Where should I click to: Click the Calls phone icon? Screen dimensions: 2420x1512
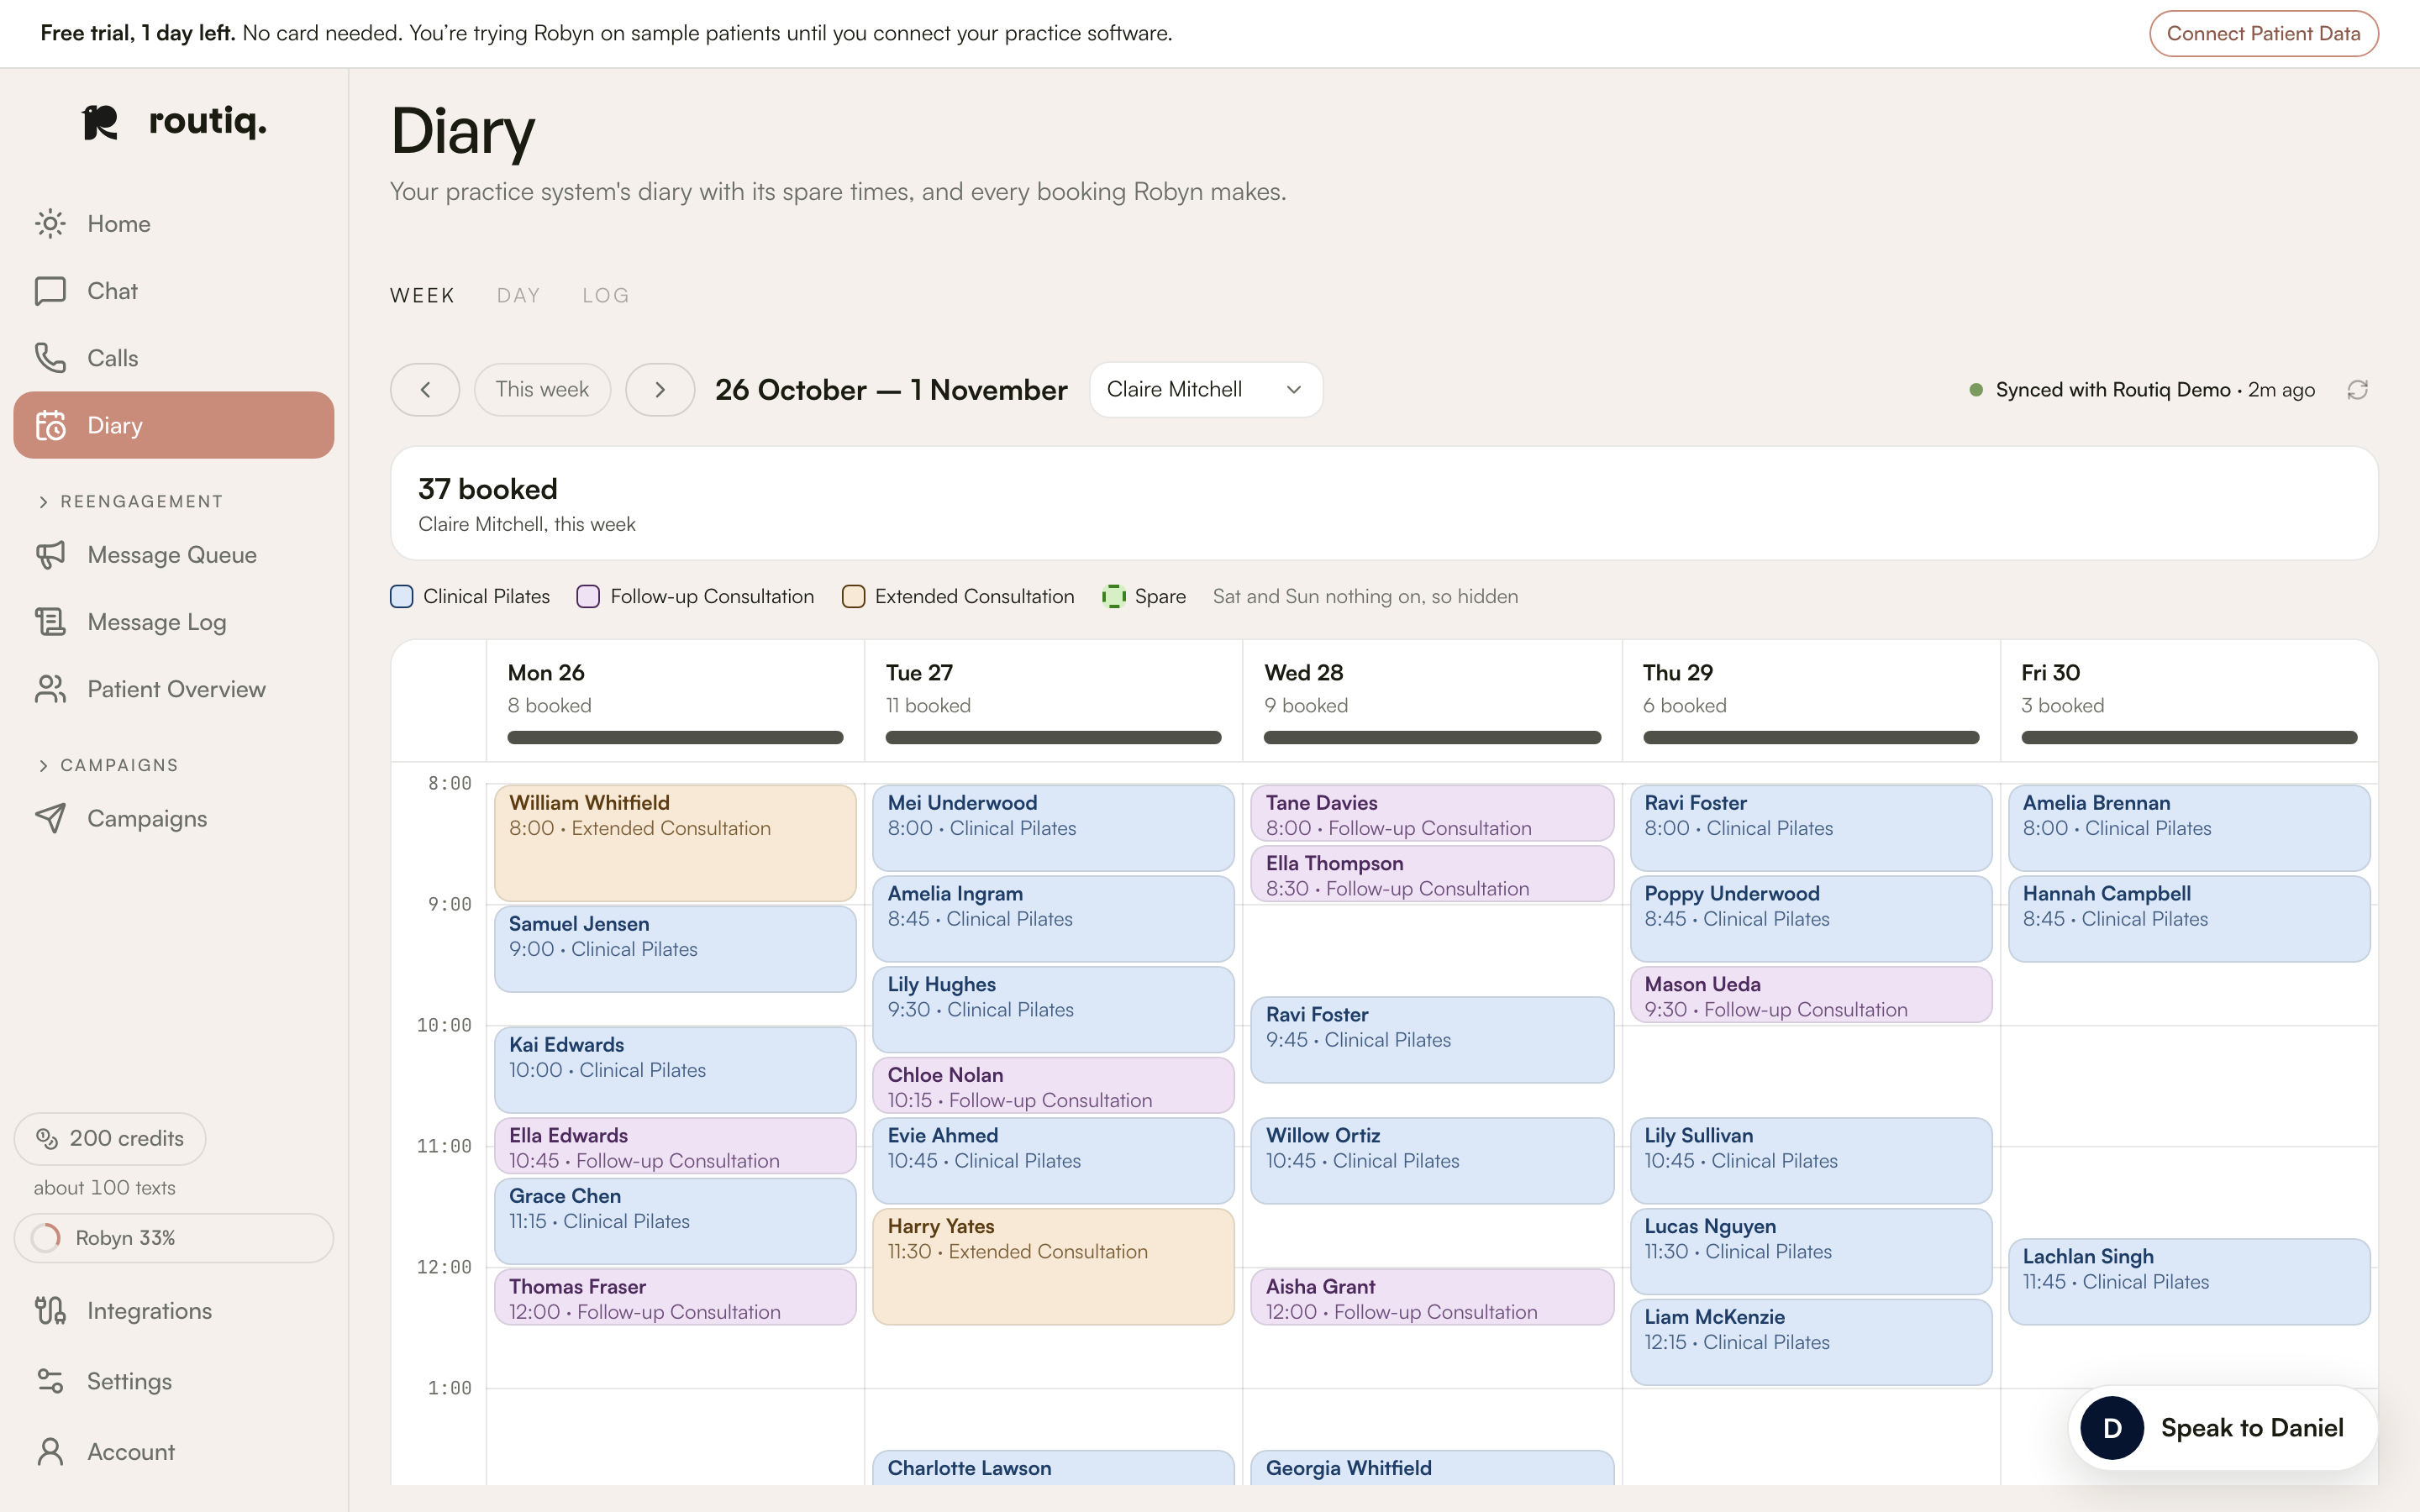50,358
